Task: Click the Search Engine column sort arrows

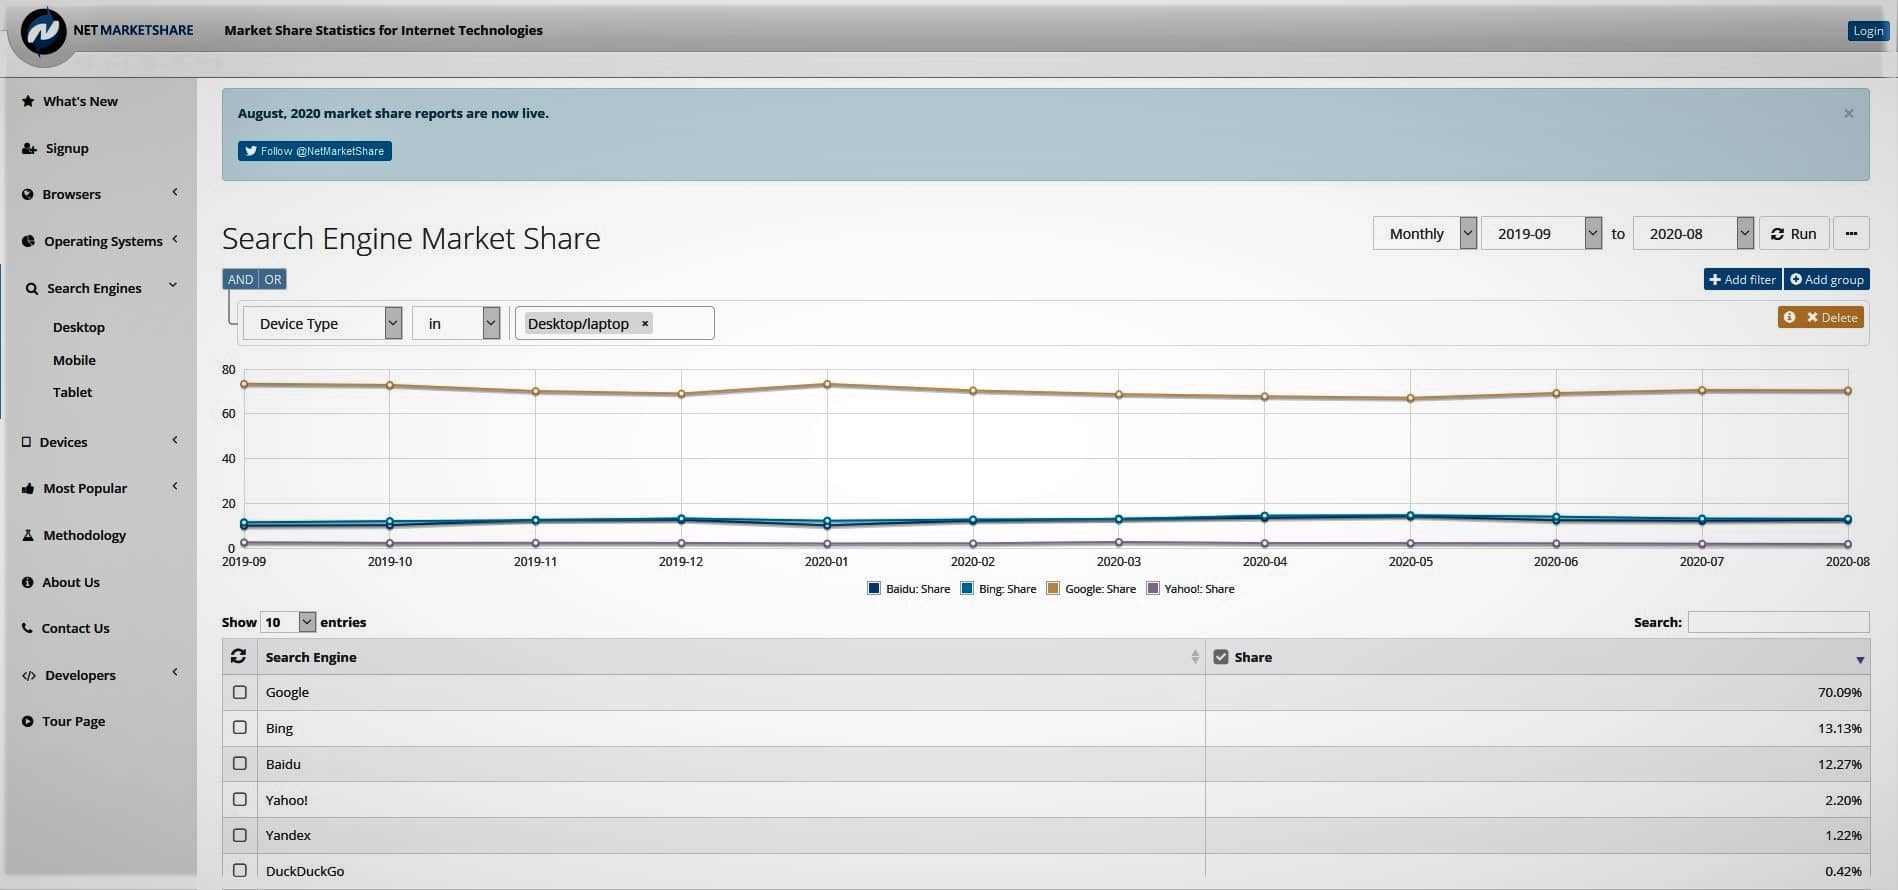Action: [x=1194, y=657]
